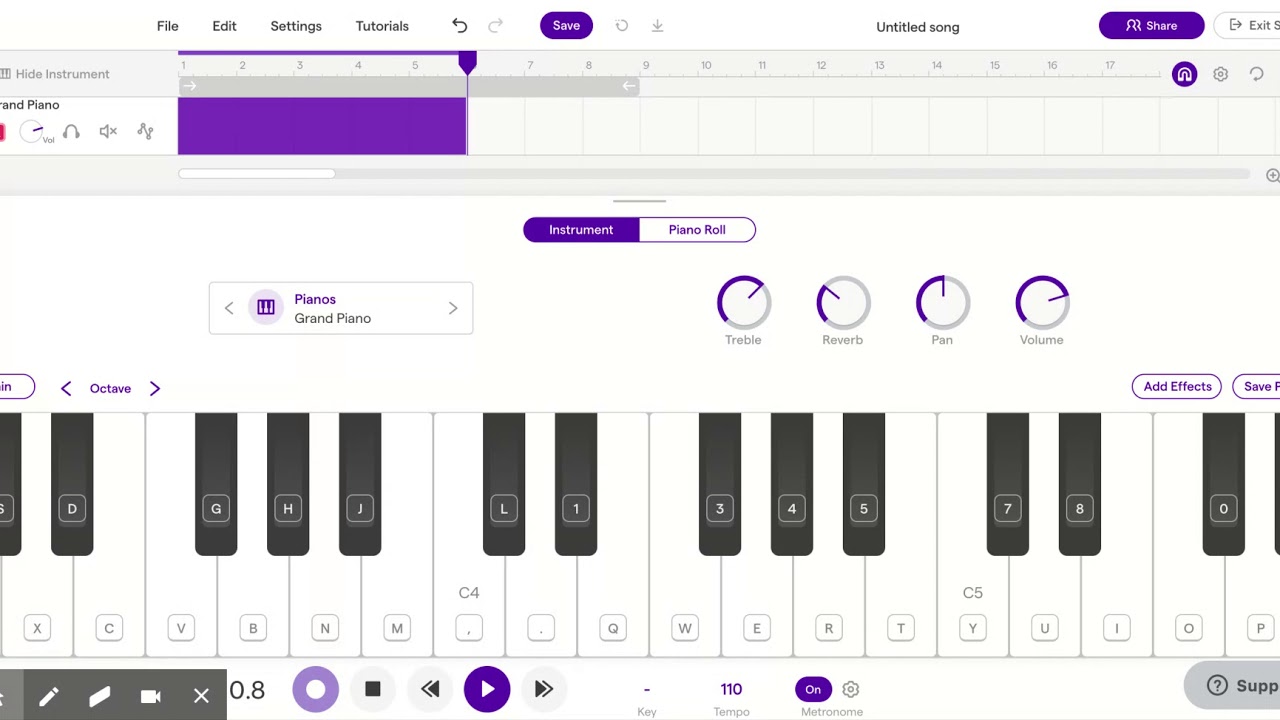1280x720 pixels.
Task: Click the redo arrow icon
Action: pyautogui.click(x=495, y=26)
